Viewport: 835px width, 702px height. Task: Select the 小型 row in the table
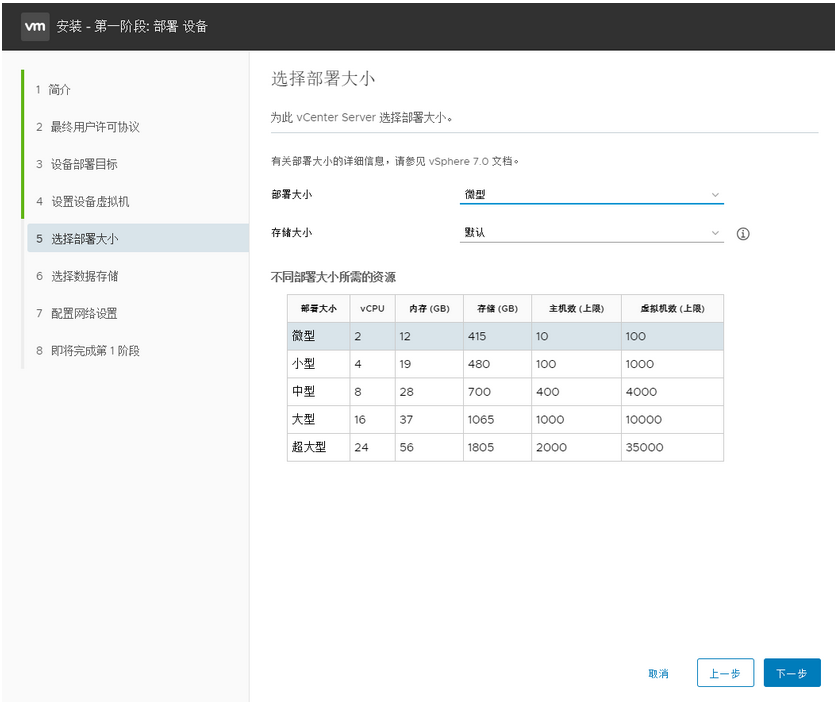(505, 364)
